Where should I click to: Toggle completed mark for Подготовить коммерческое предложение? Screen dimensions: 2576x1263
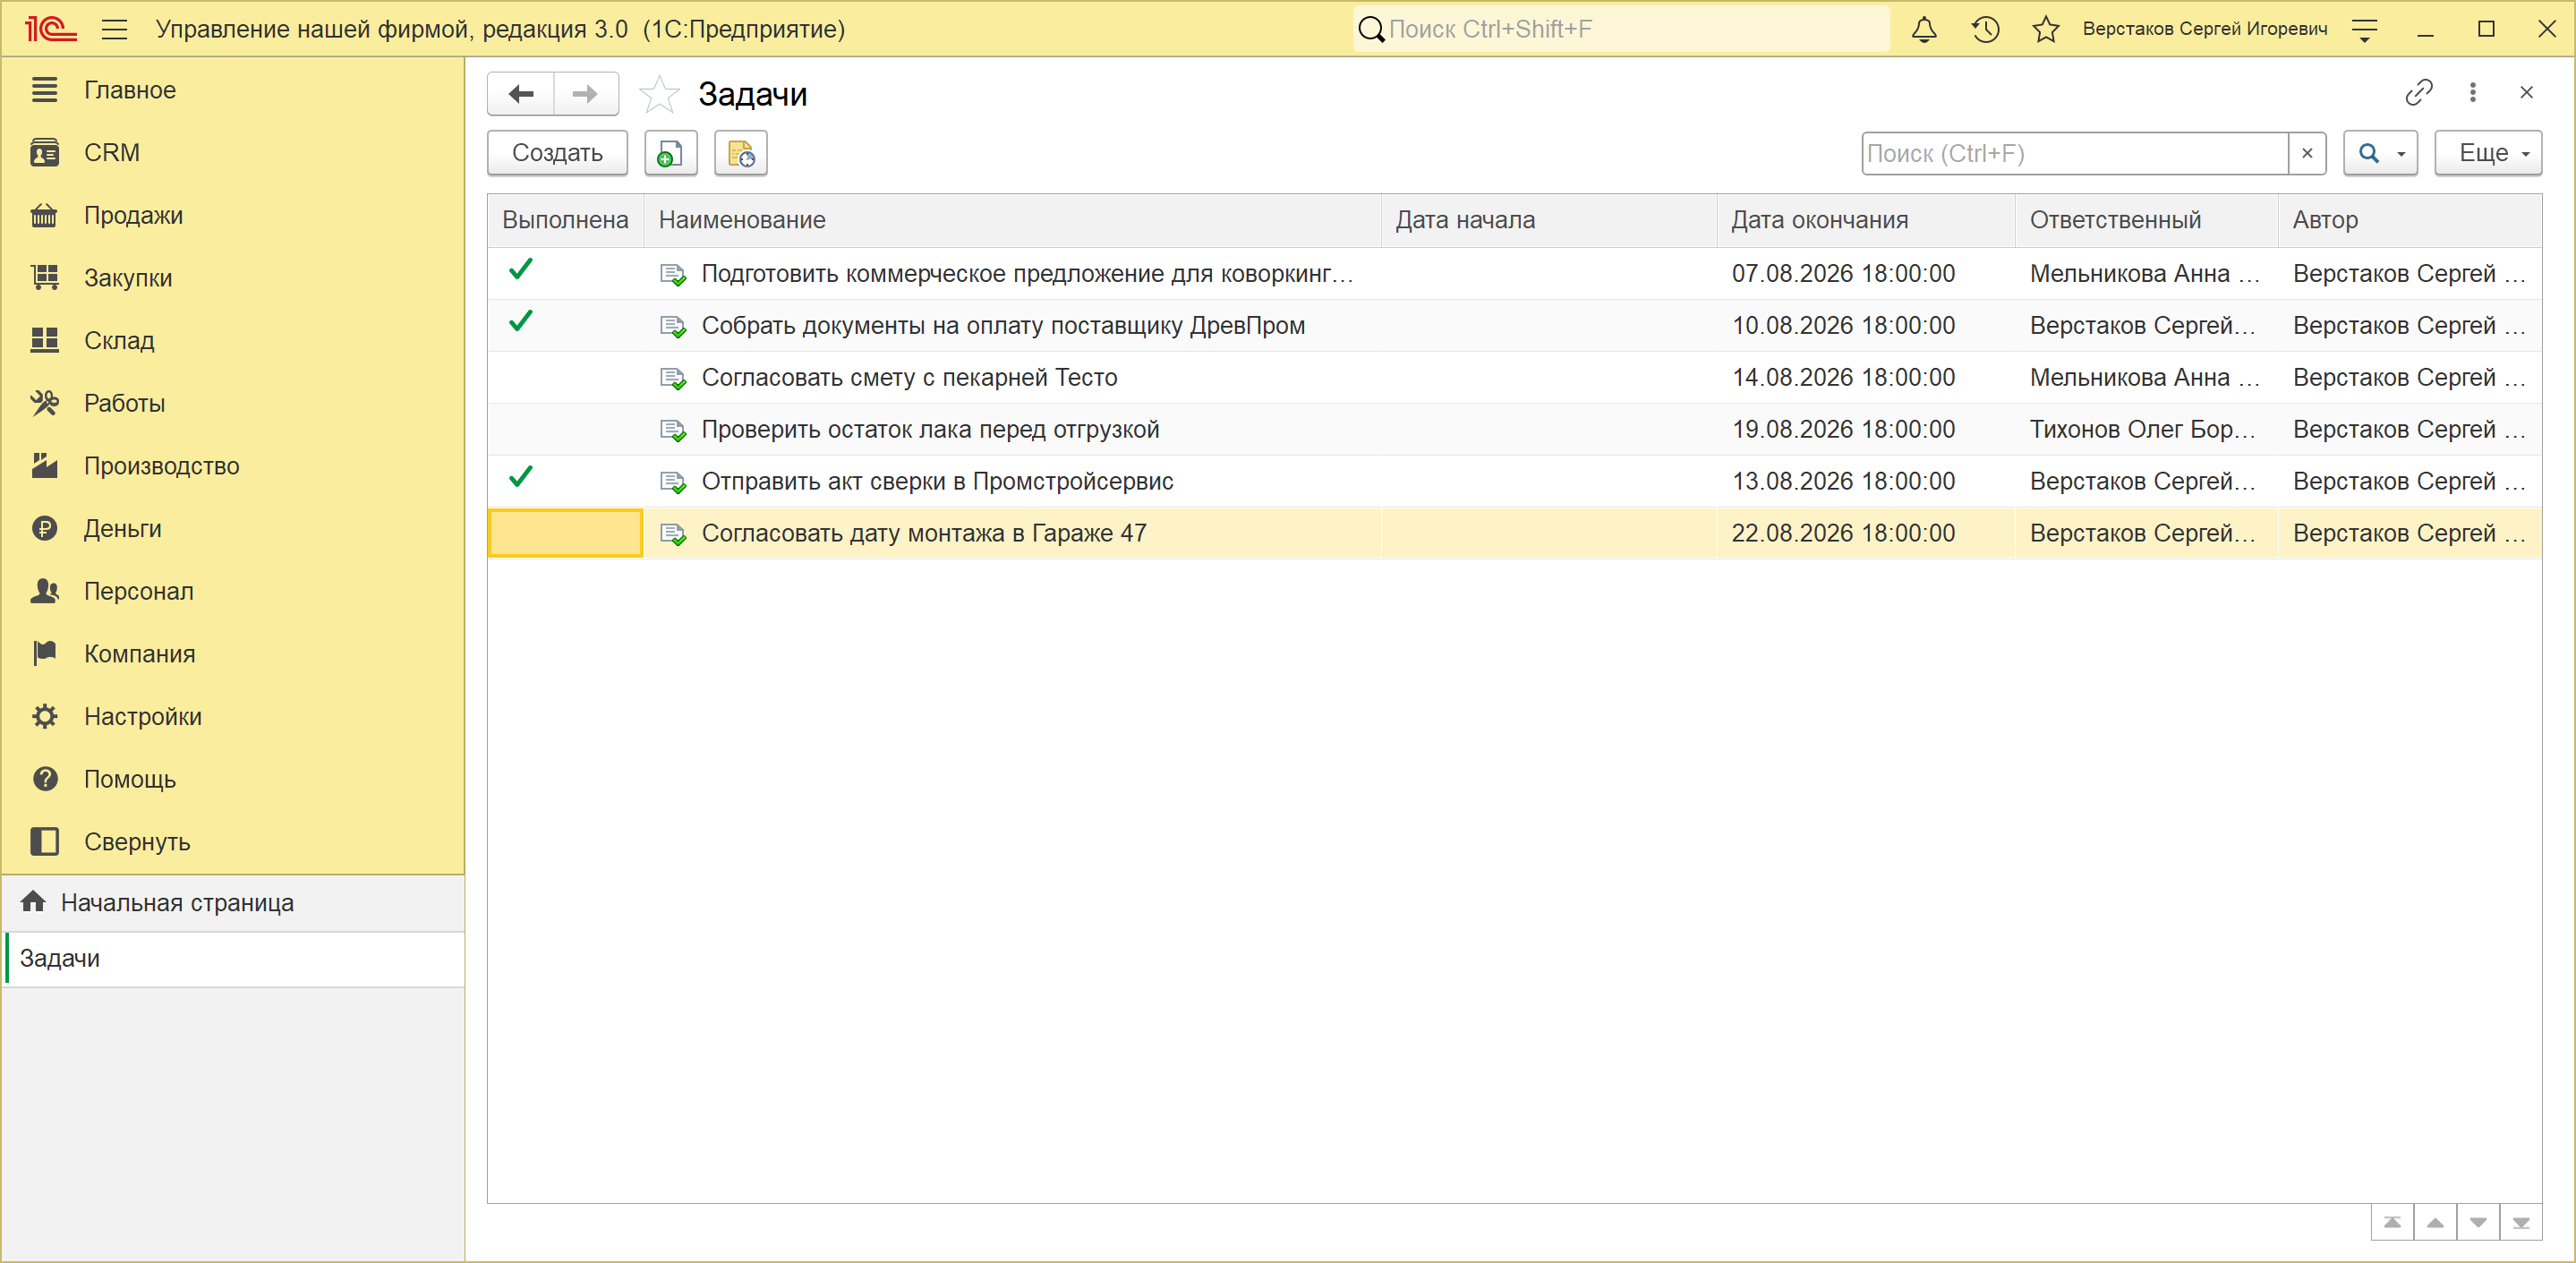[x=521, y=270]
